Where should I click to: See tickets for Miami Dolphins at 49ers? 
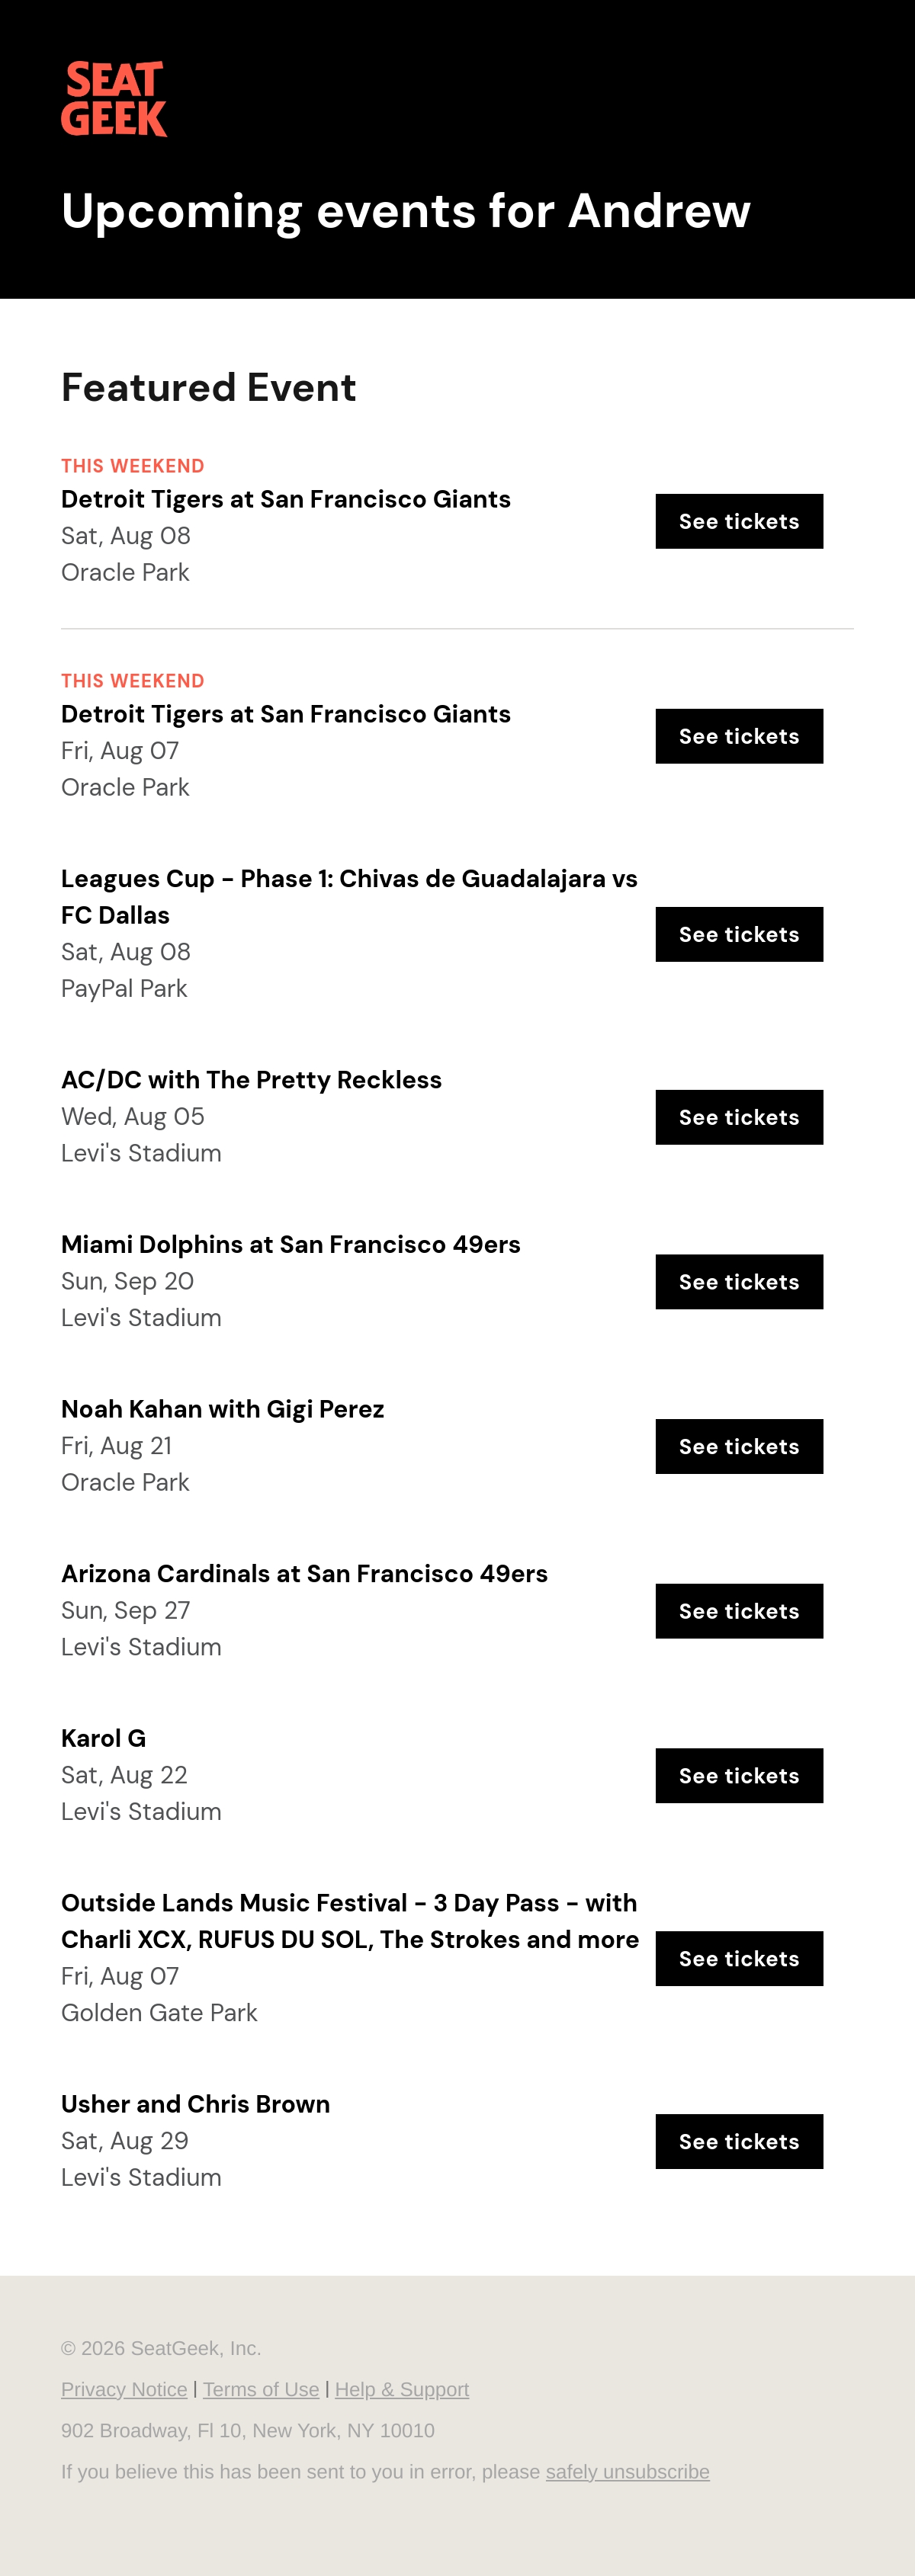tap(739, 1282)
